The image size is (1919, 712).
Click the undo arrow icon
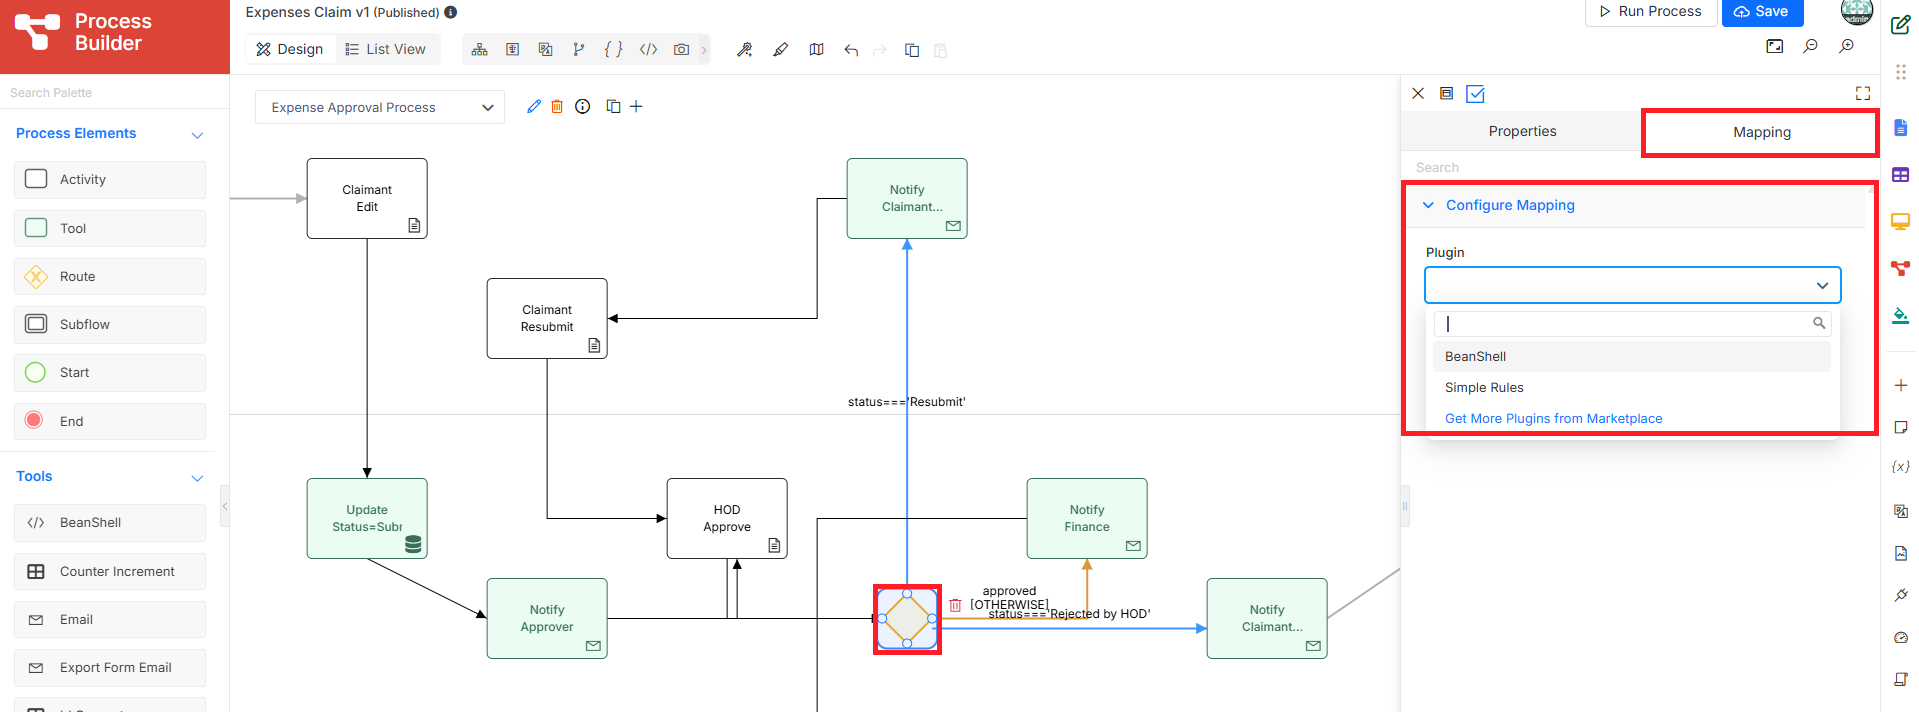point(851,50)
